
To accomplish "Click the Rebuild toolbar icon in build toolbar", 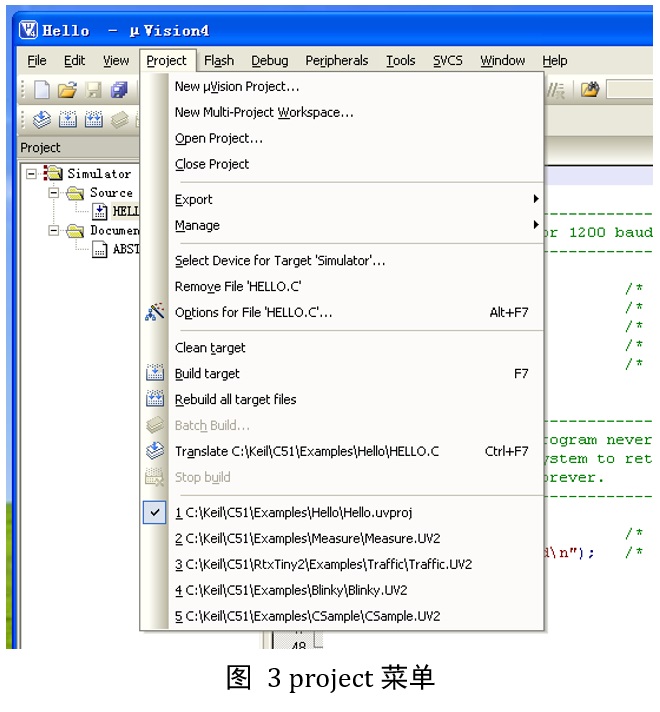I will pos(94,120).
